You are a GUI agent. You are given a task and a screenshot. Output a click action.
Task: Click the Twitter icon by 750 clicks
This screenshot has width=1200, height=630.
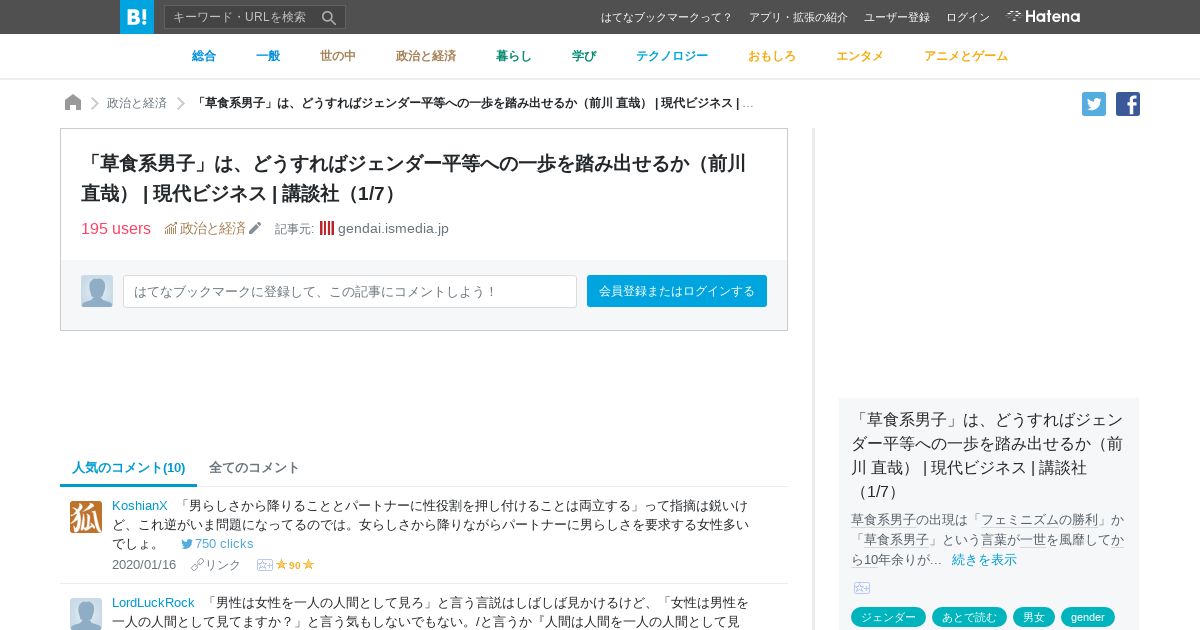187,544
